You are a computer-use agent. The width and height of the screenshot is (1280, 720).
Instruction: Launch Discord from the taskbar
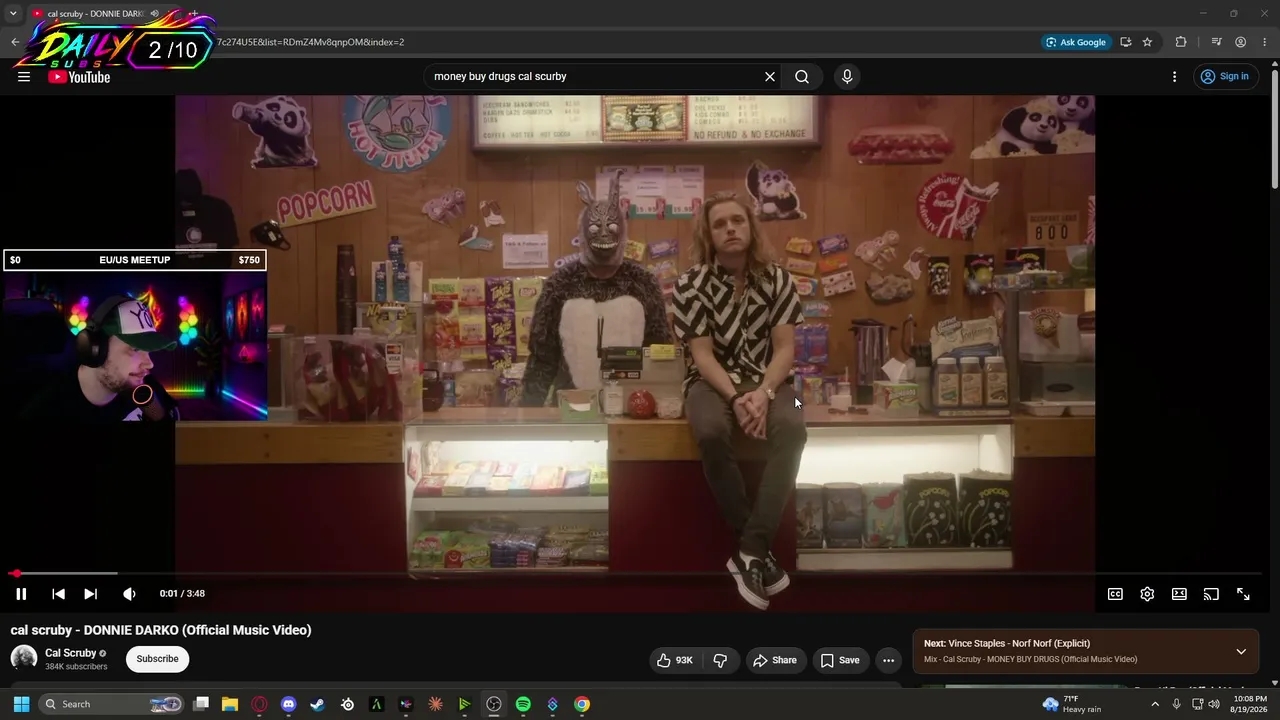tap(289, 704)
